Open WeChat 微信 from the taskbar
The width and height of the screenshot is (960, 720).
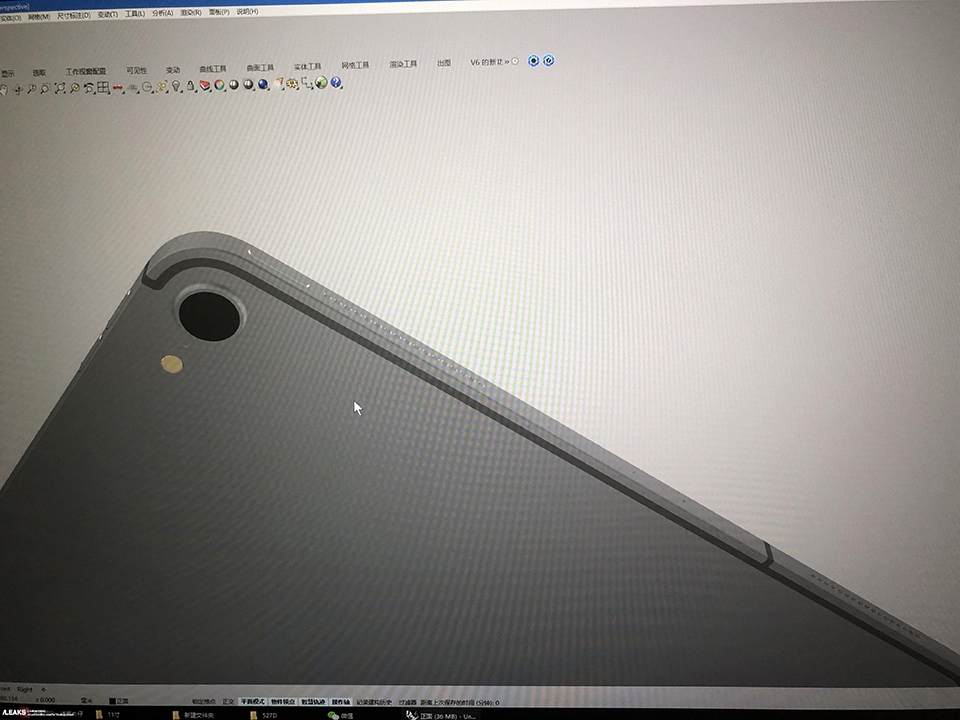(x=340, y=715)
